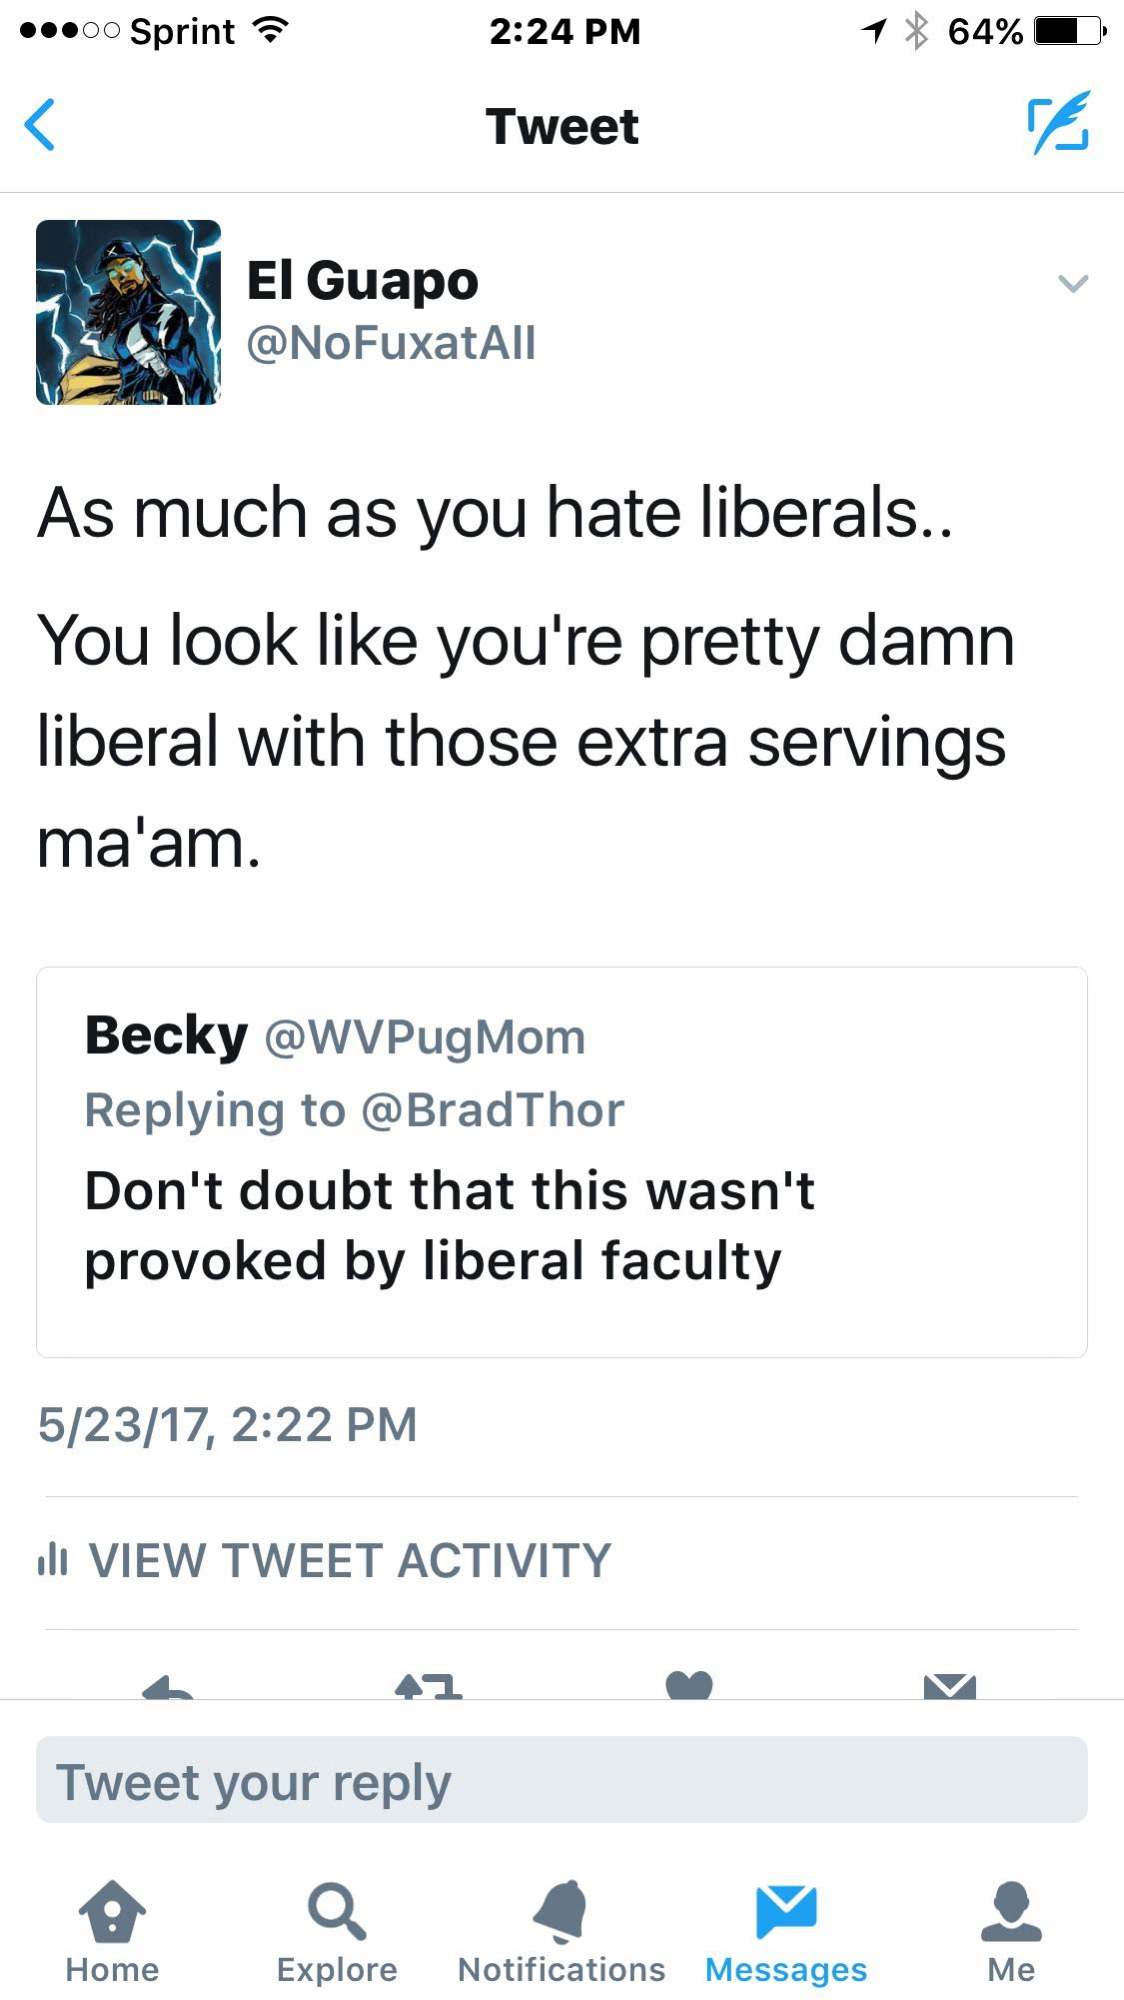Open the @NoFuxatAll handle
The image size is (1124, 2000).
click(x=391, y=343)
